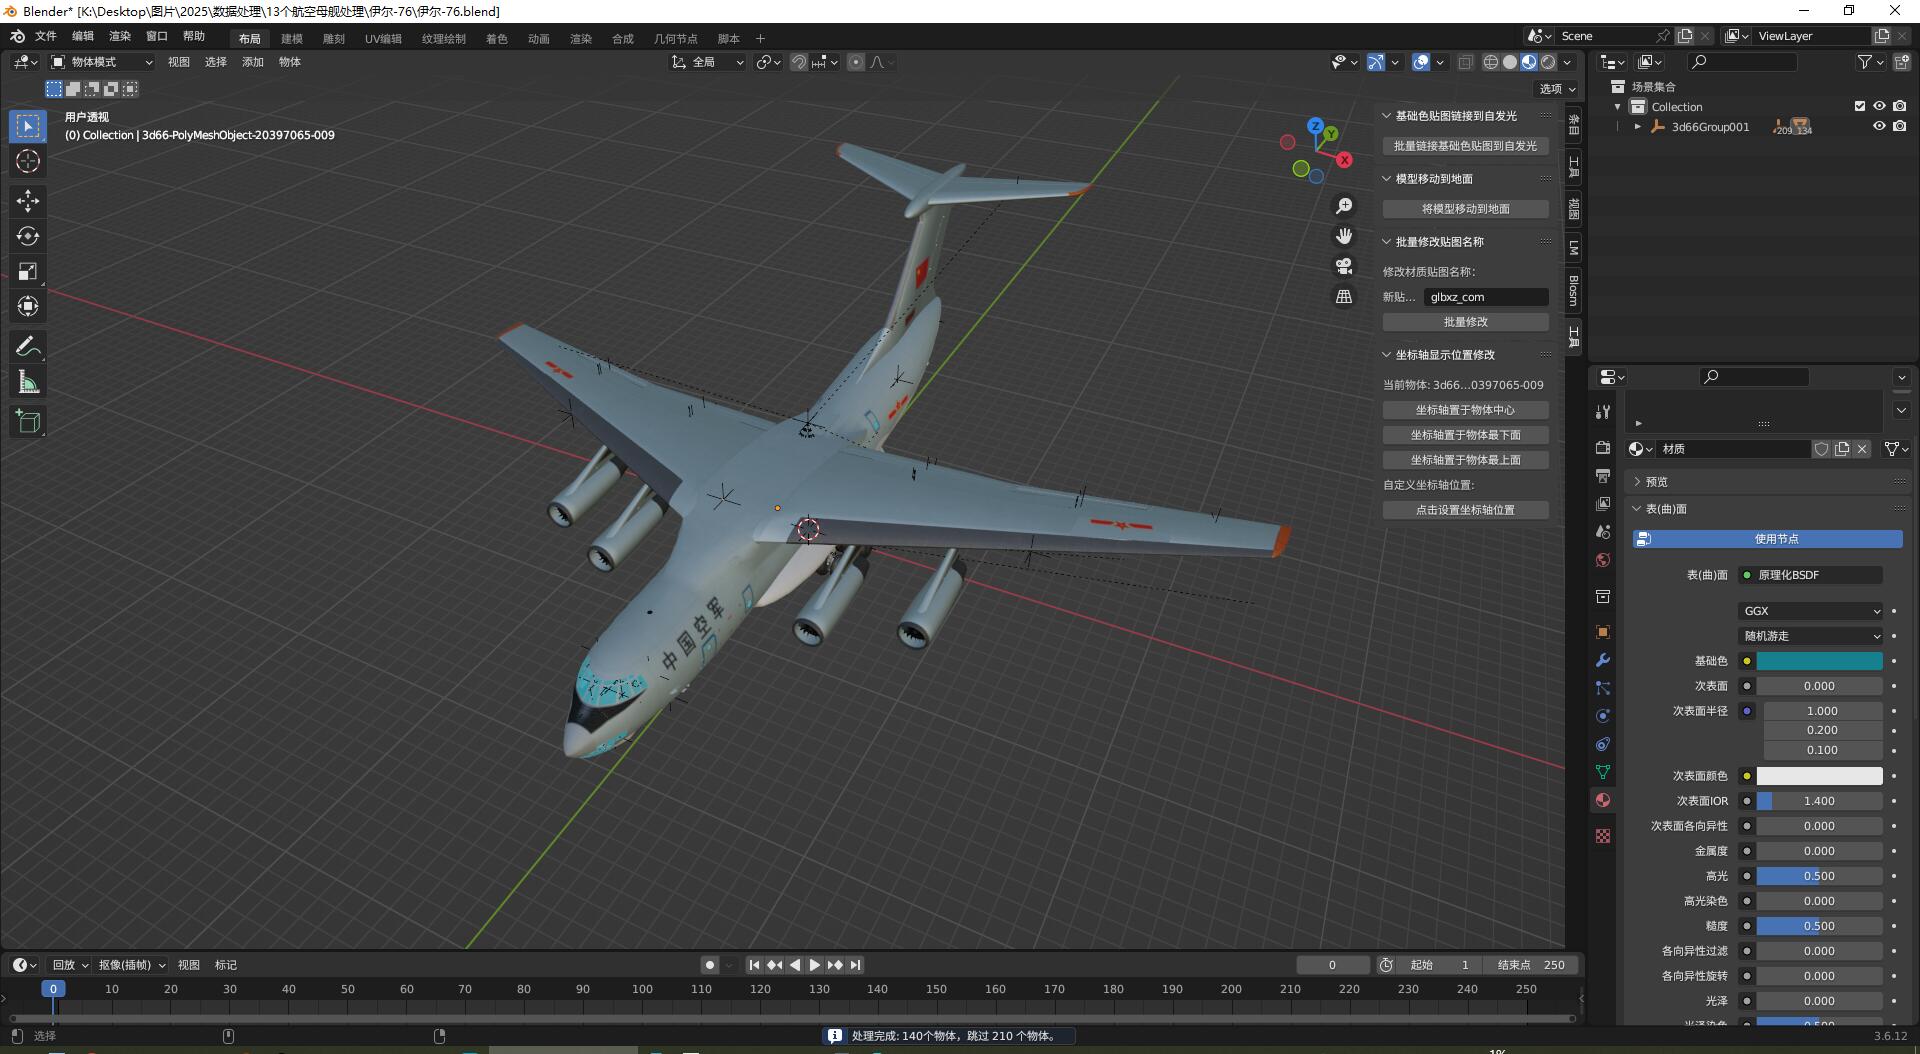
Task: Open the Edit menu
Action: pyautogui.click(x=83, y=36)
